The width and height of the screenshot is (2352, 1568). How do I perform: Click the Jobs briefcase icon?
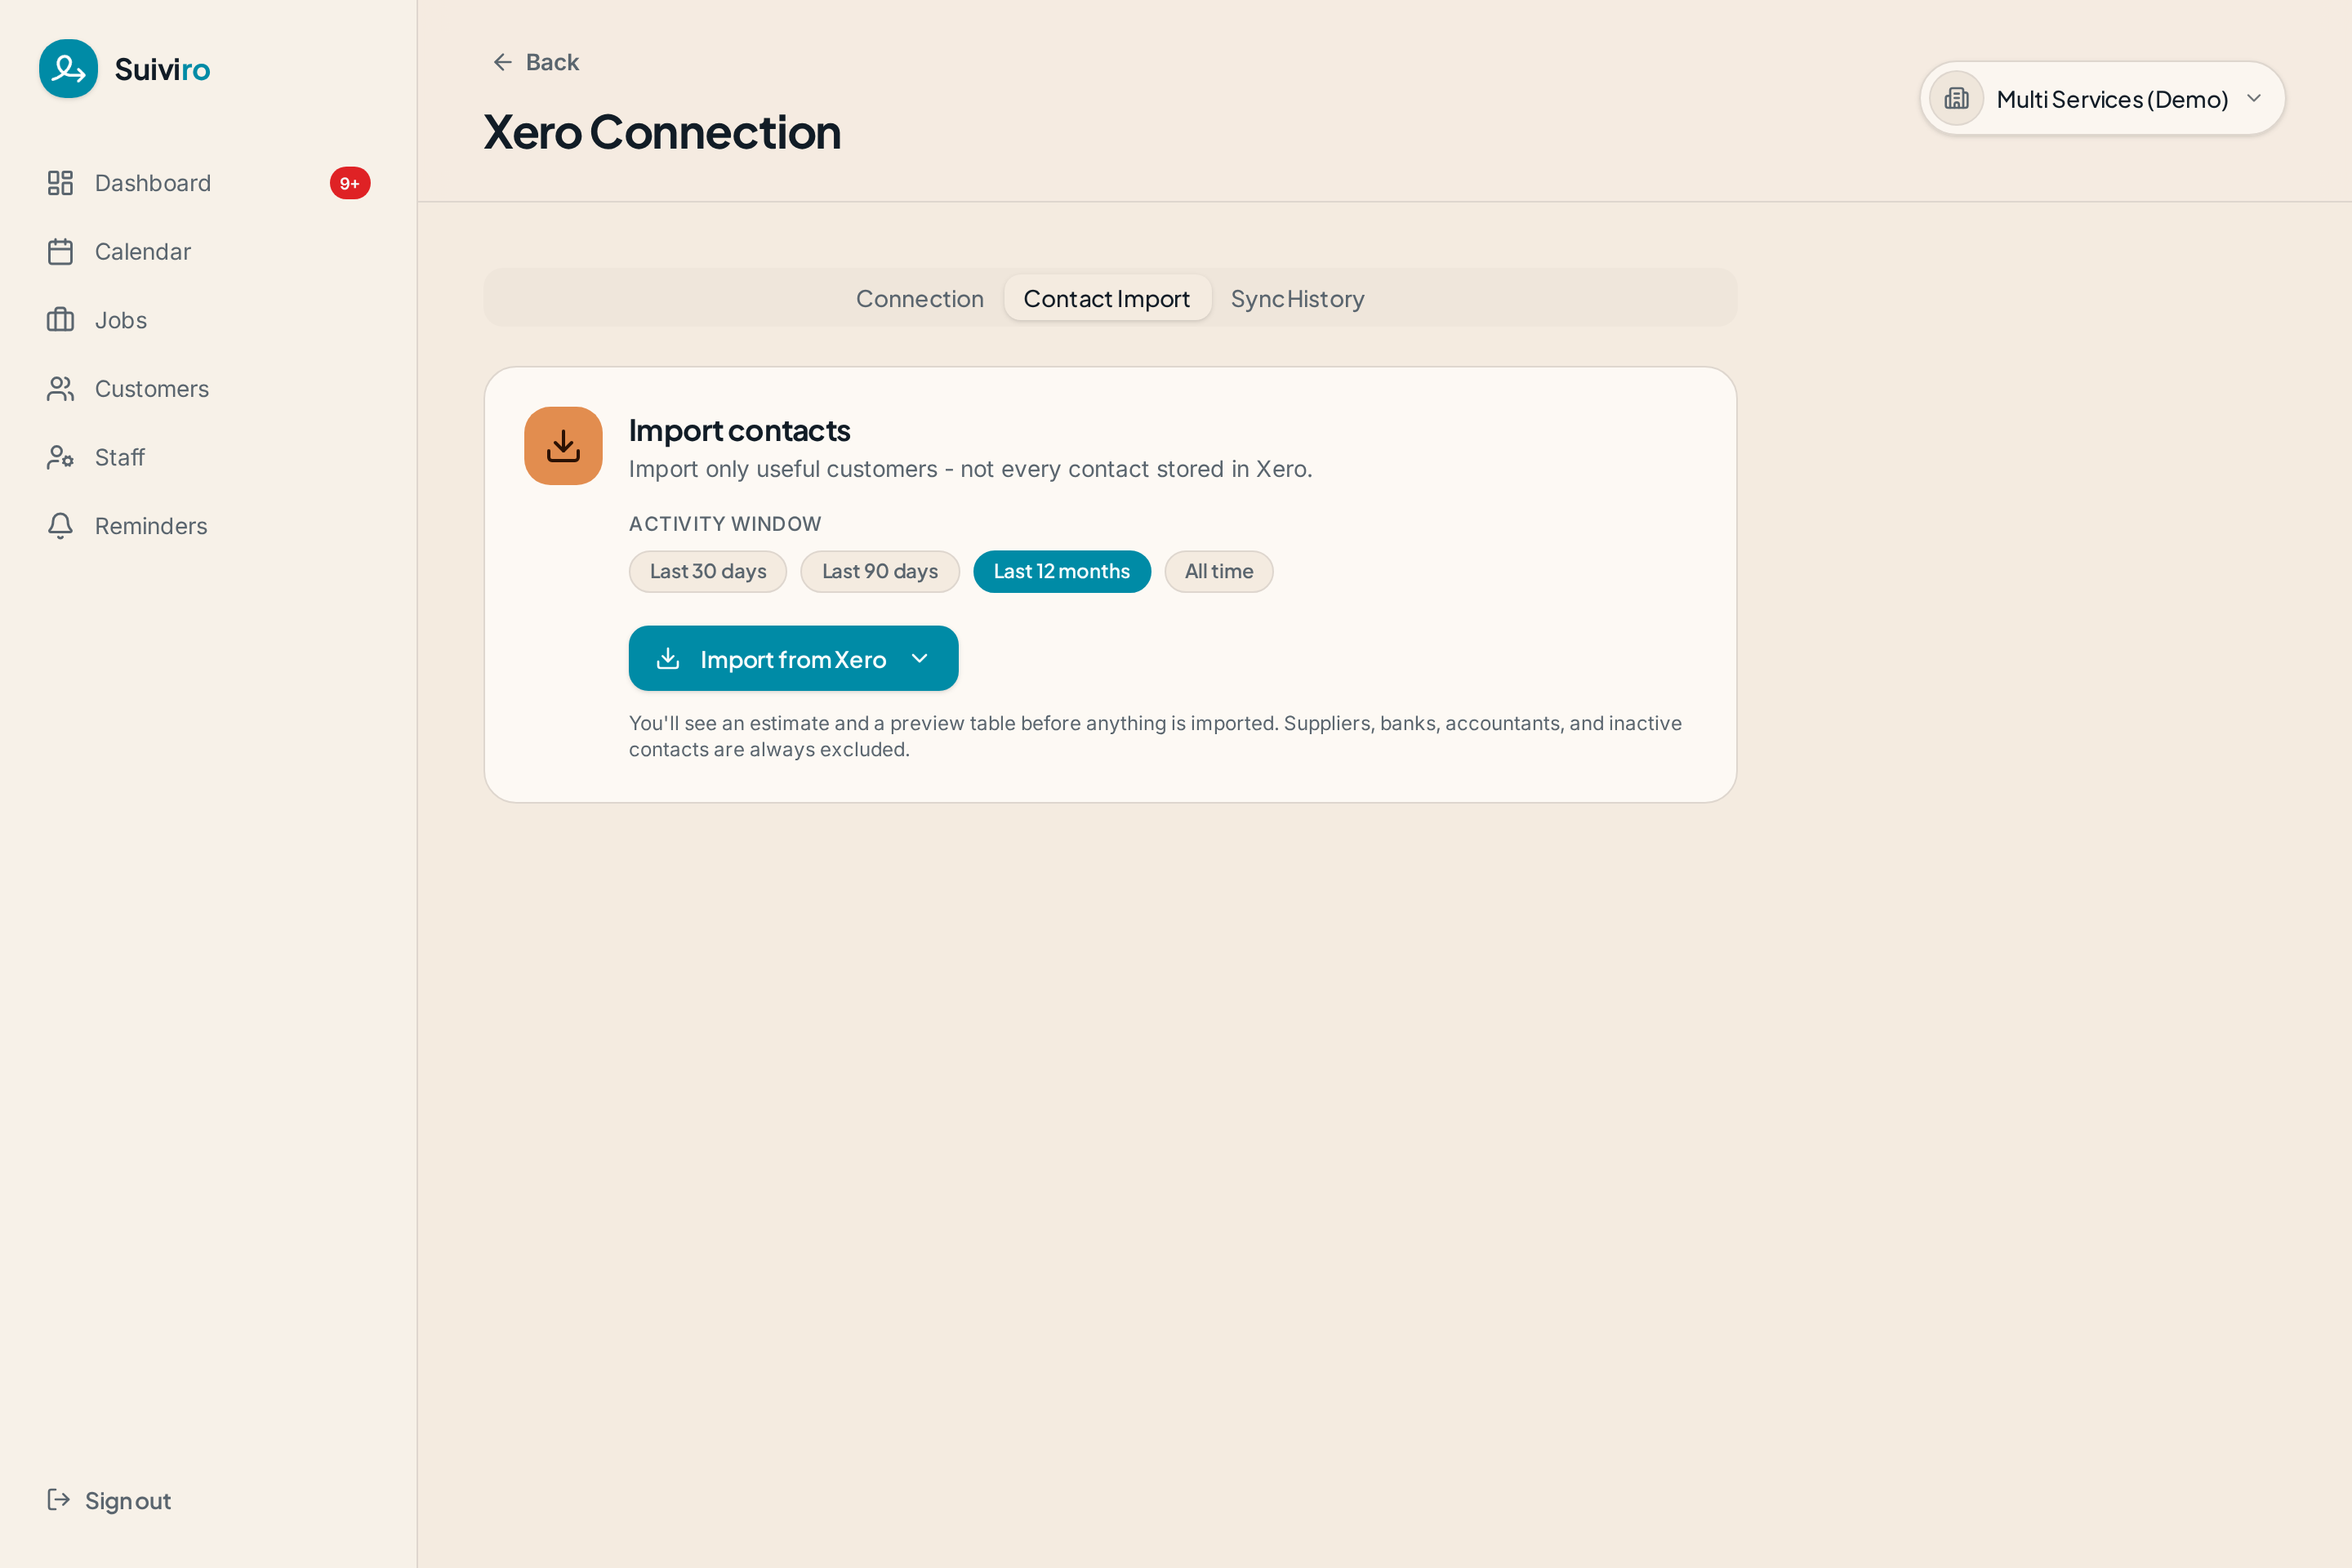(60, 320)
